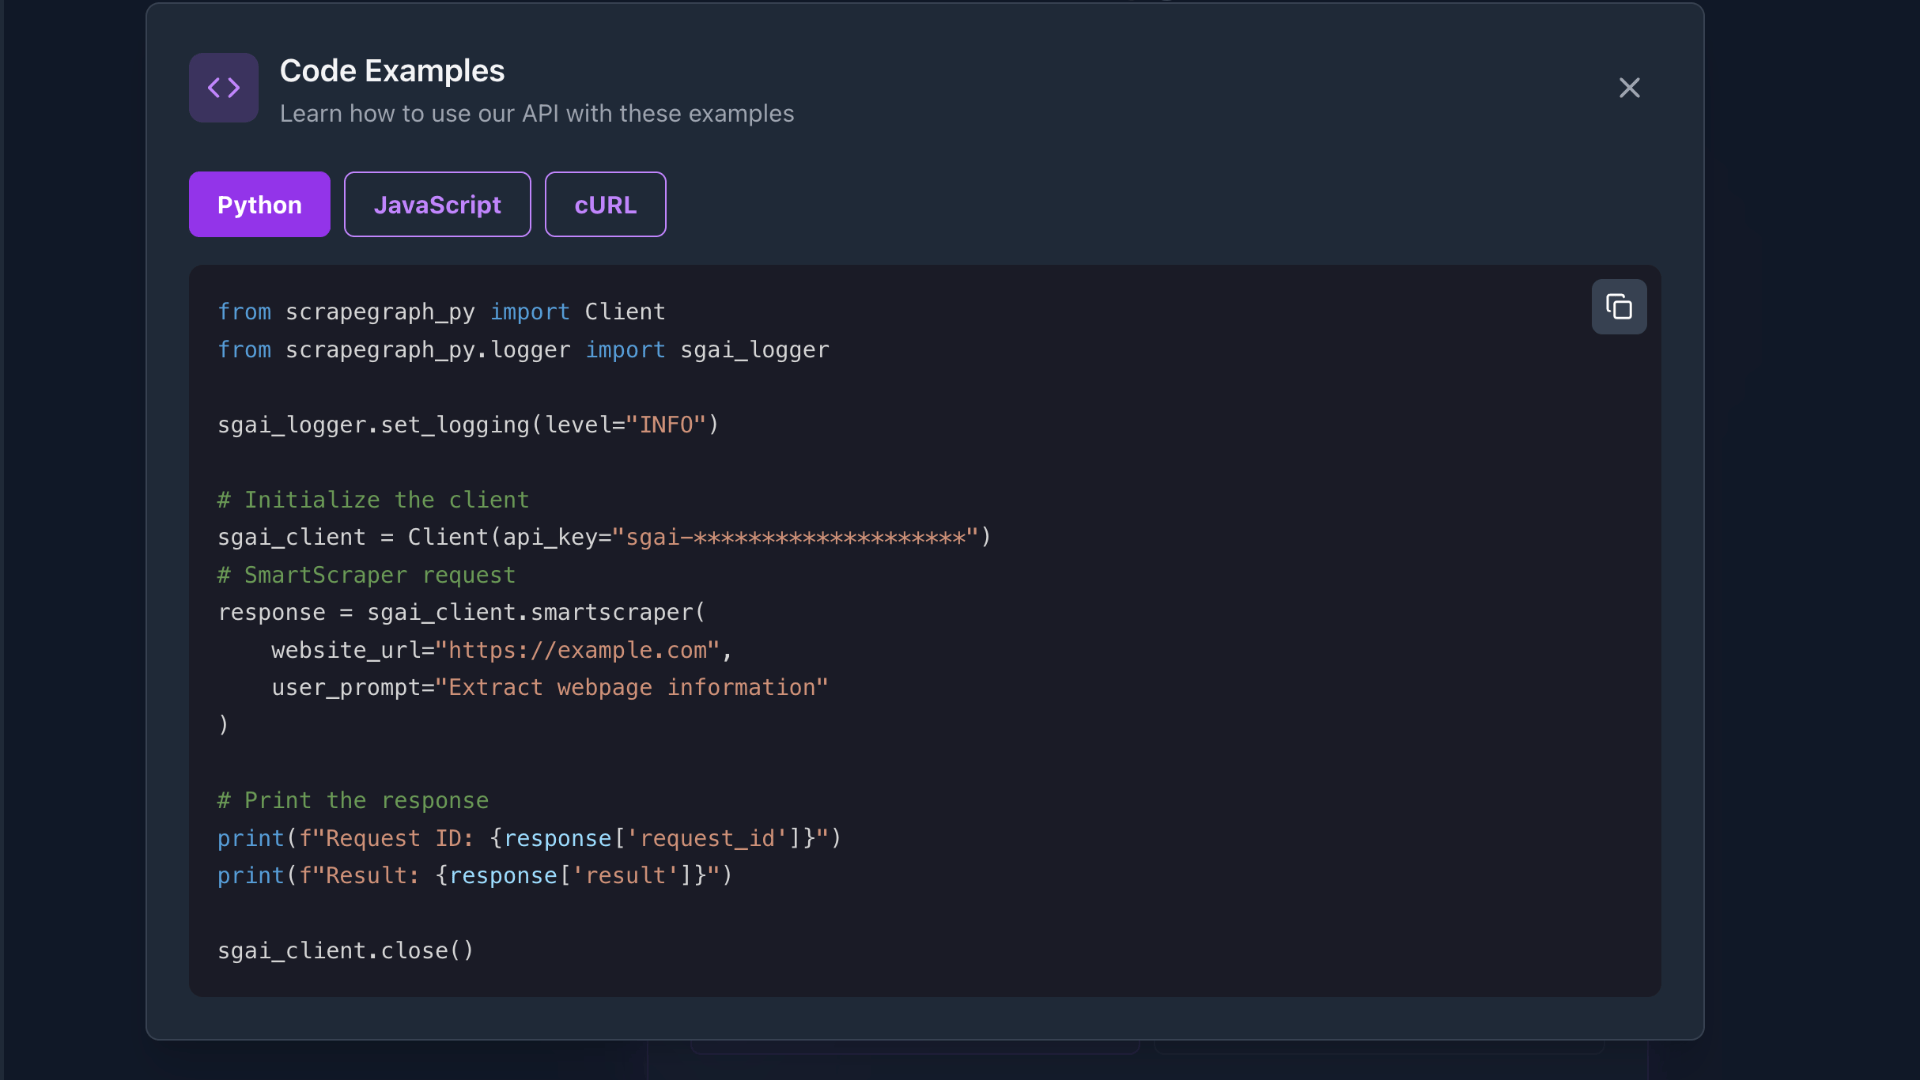
Task: Click the Code Examples heading
Action: 392,71
